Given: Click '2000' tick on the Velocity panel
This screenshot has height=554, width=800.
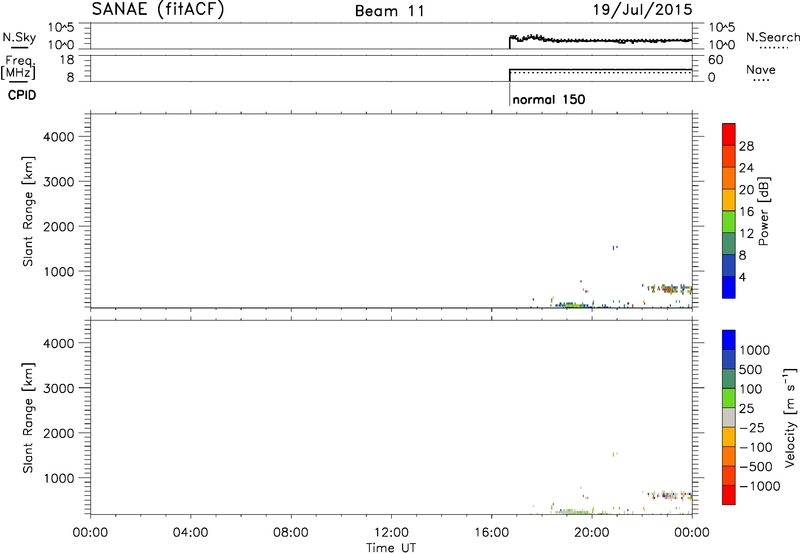Looking at the screenshot, I should (59, 433).
